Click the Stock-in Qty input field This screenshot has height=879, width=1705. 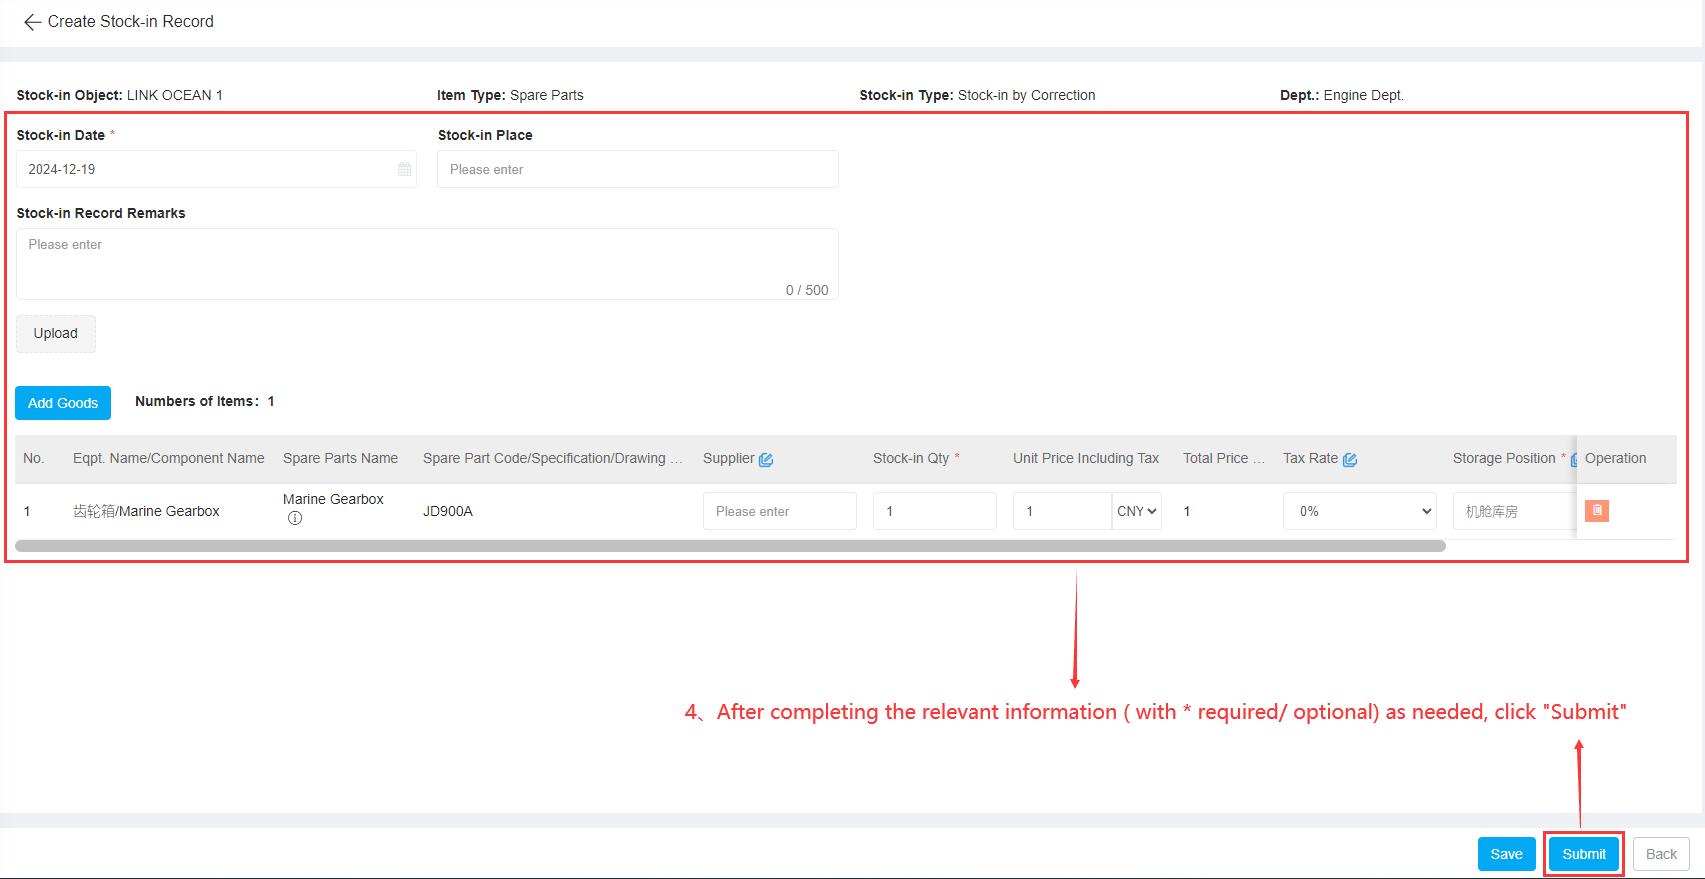coord(935,511)
